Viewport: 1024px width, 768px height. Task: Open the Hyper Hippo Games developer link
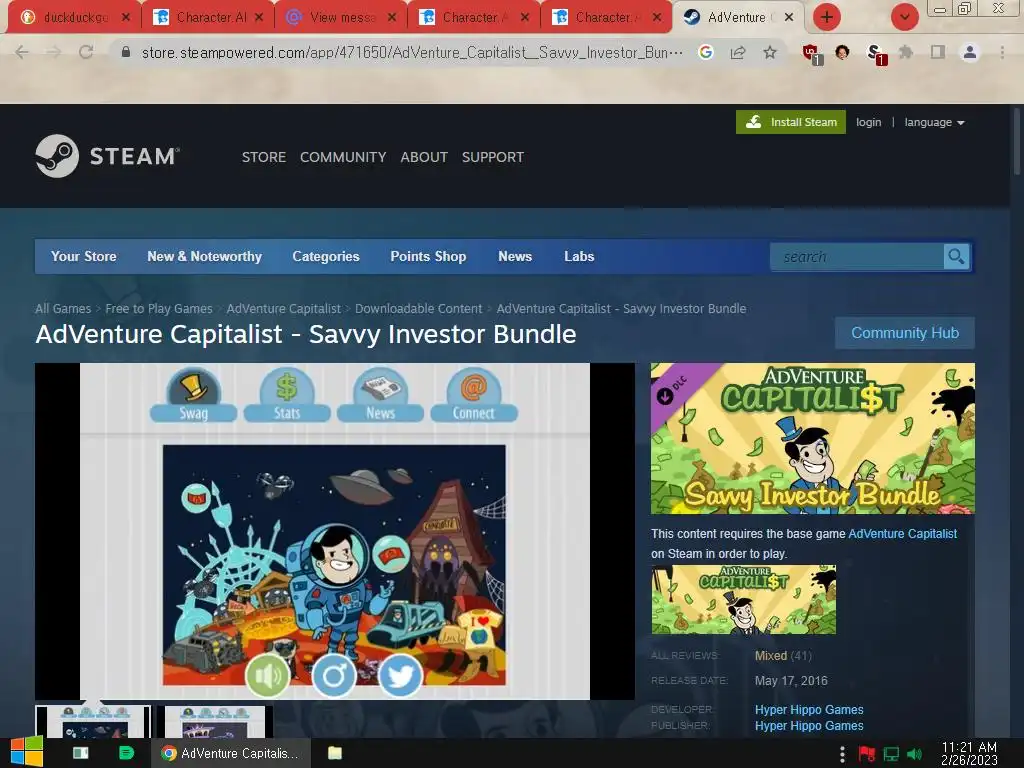pos(809,709)
